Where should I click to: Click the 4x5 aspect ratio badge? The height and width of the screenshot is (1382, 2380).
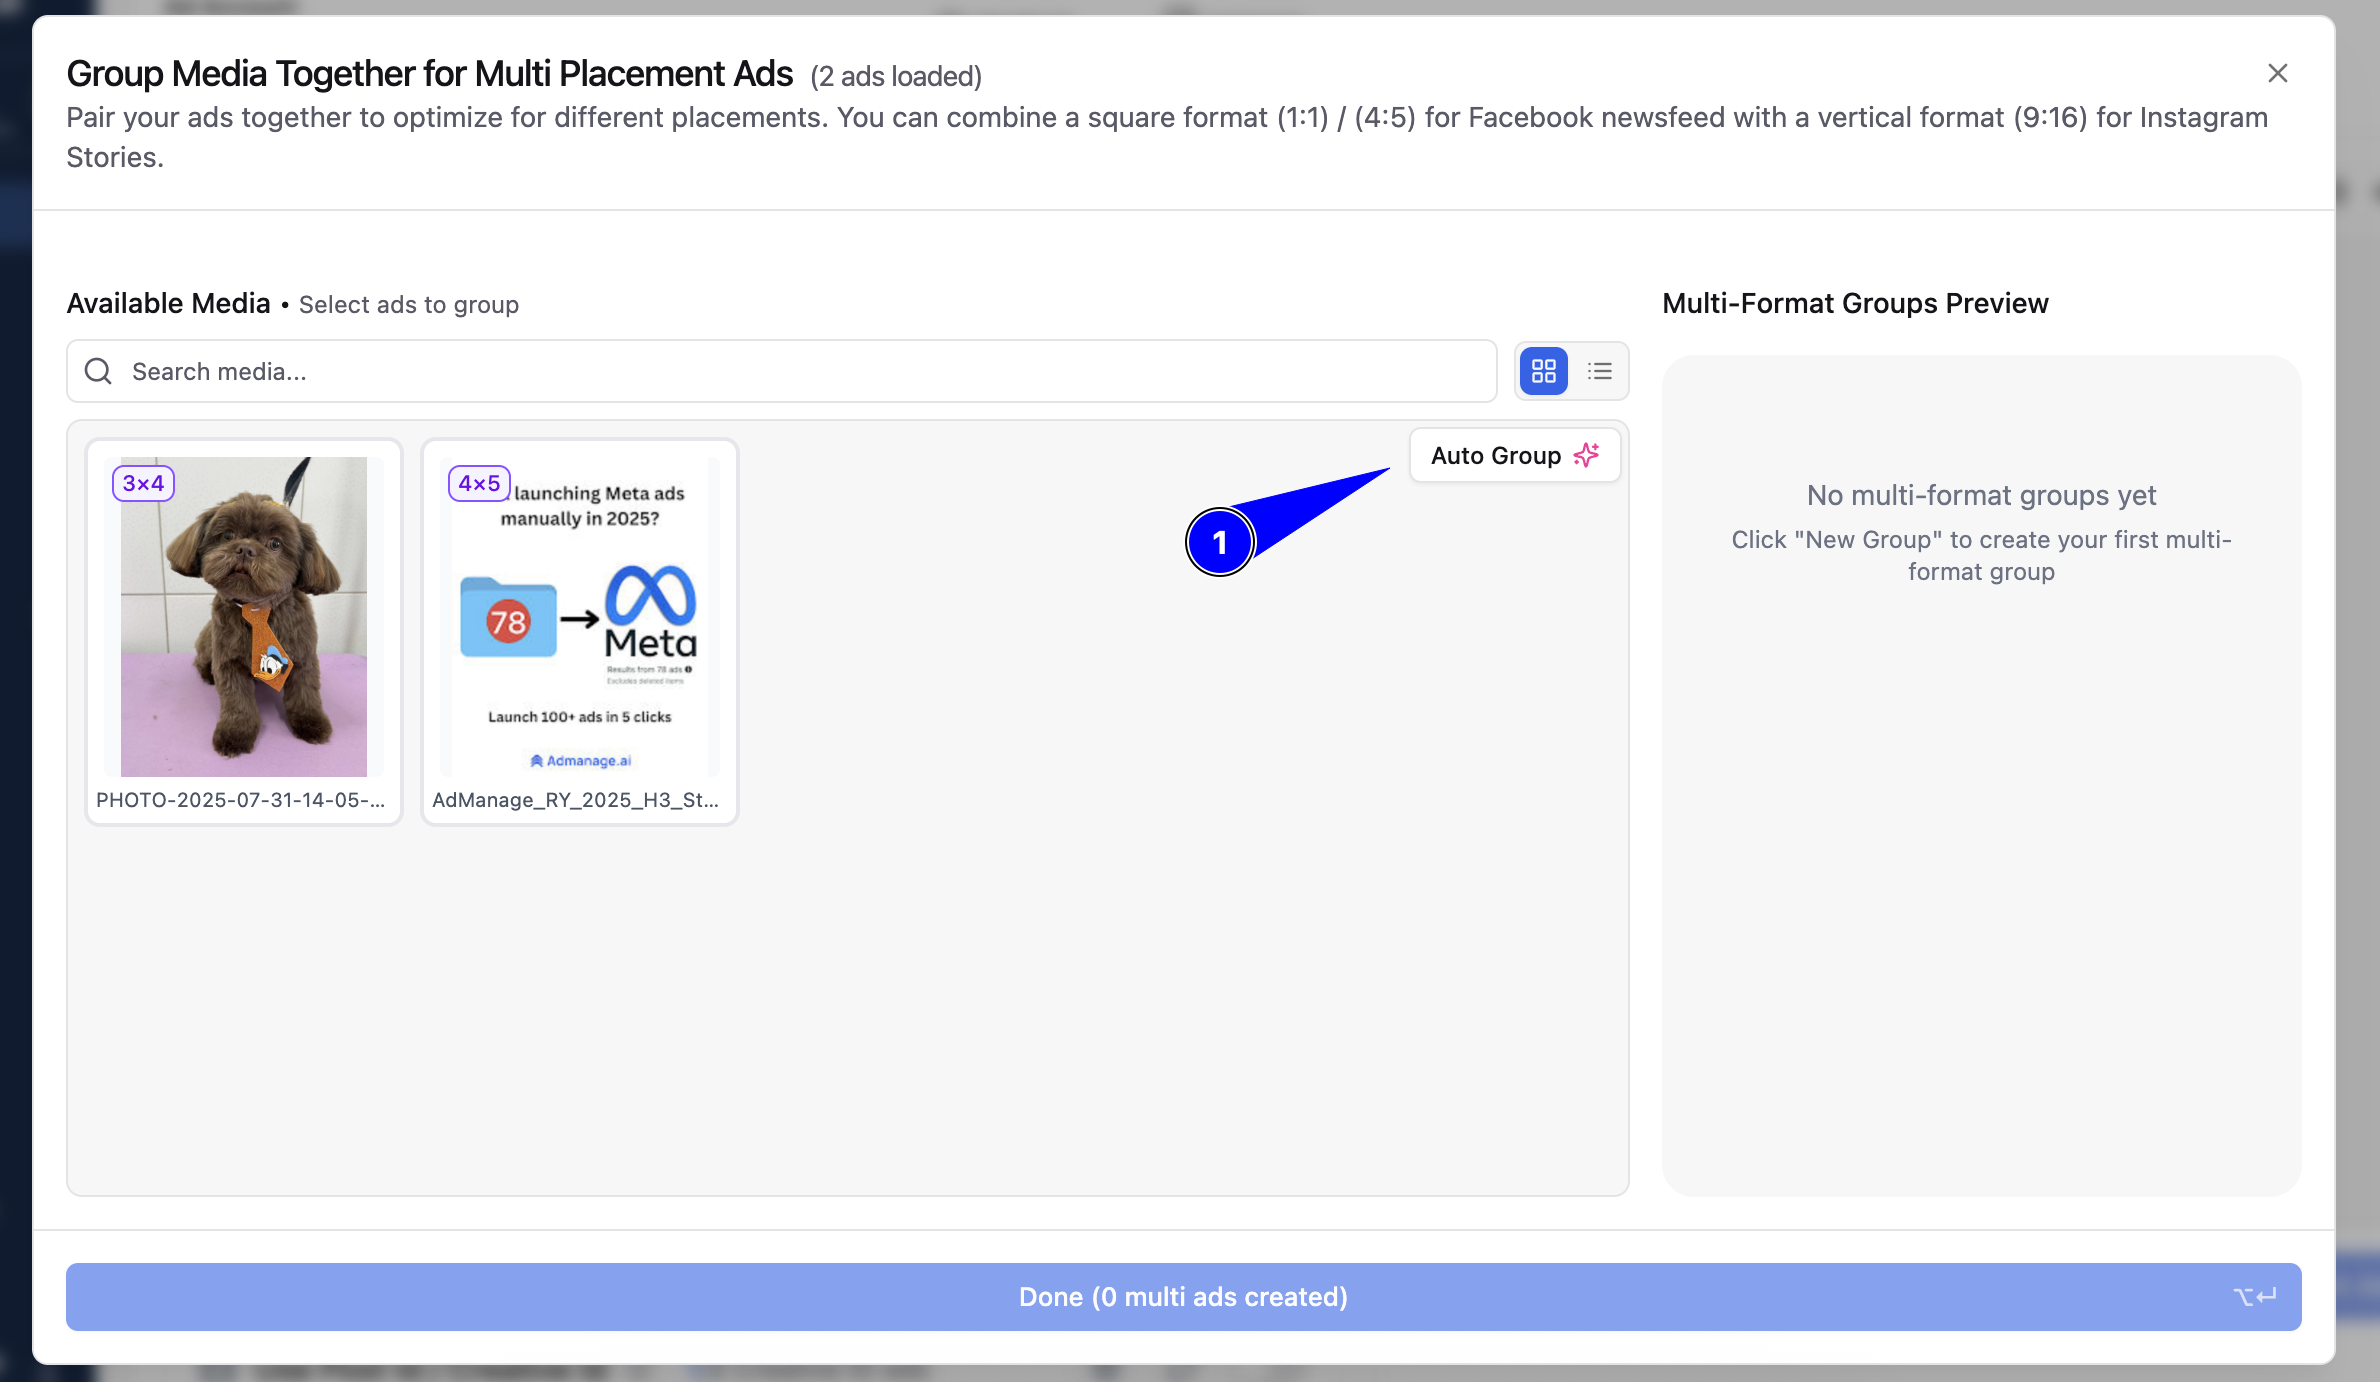click(479, 483)
